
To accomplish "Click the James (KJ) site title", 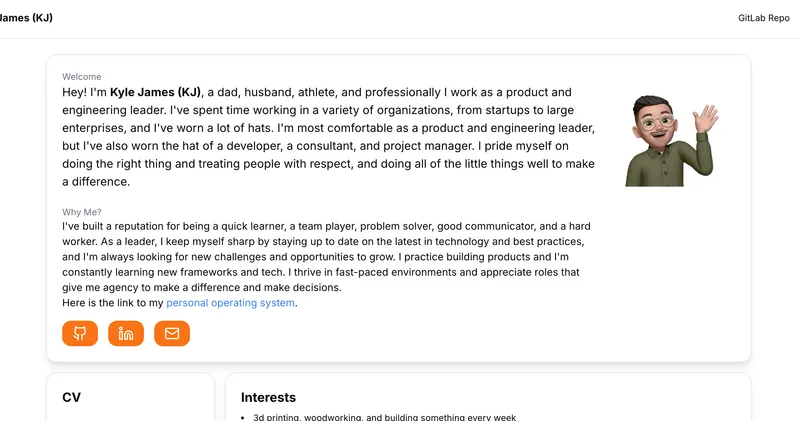I will click(x=26, y=19).
